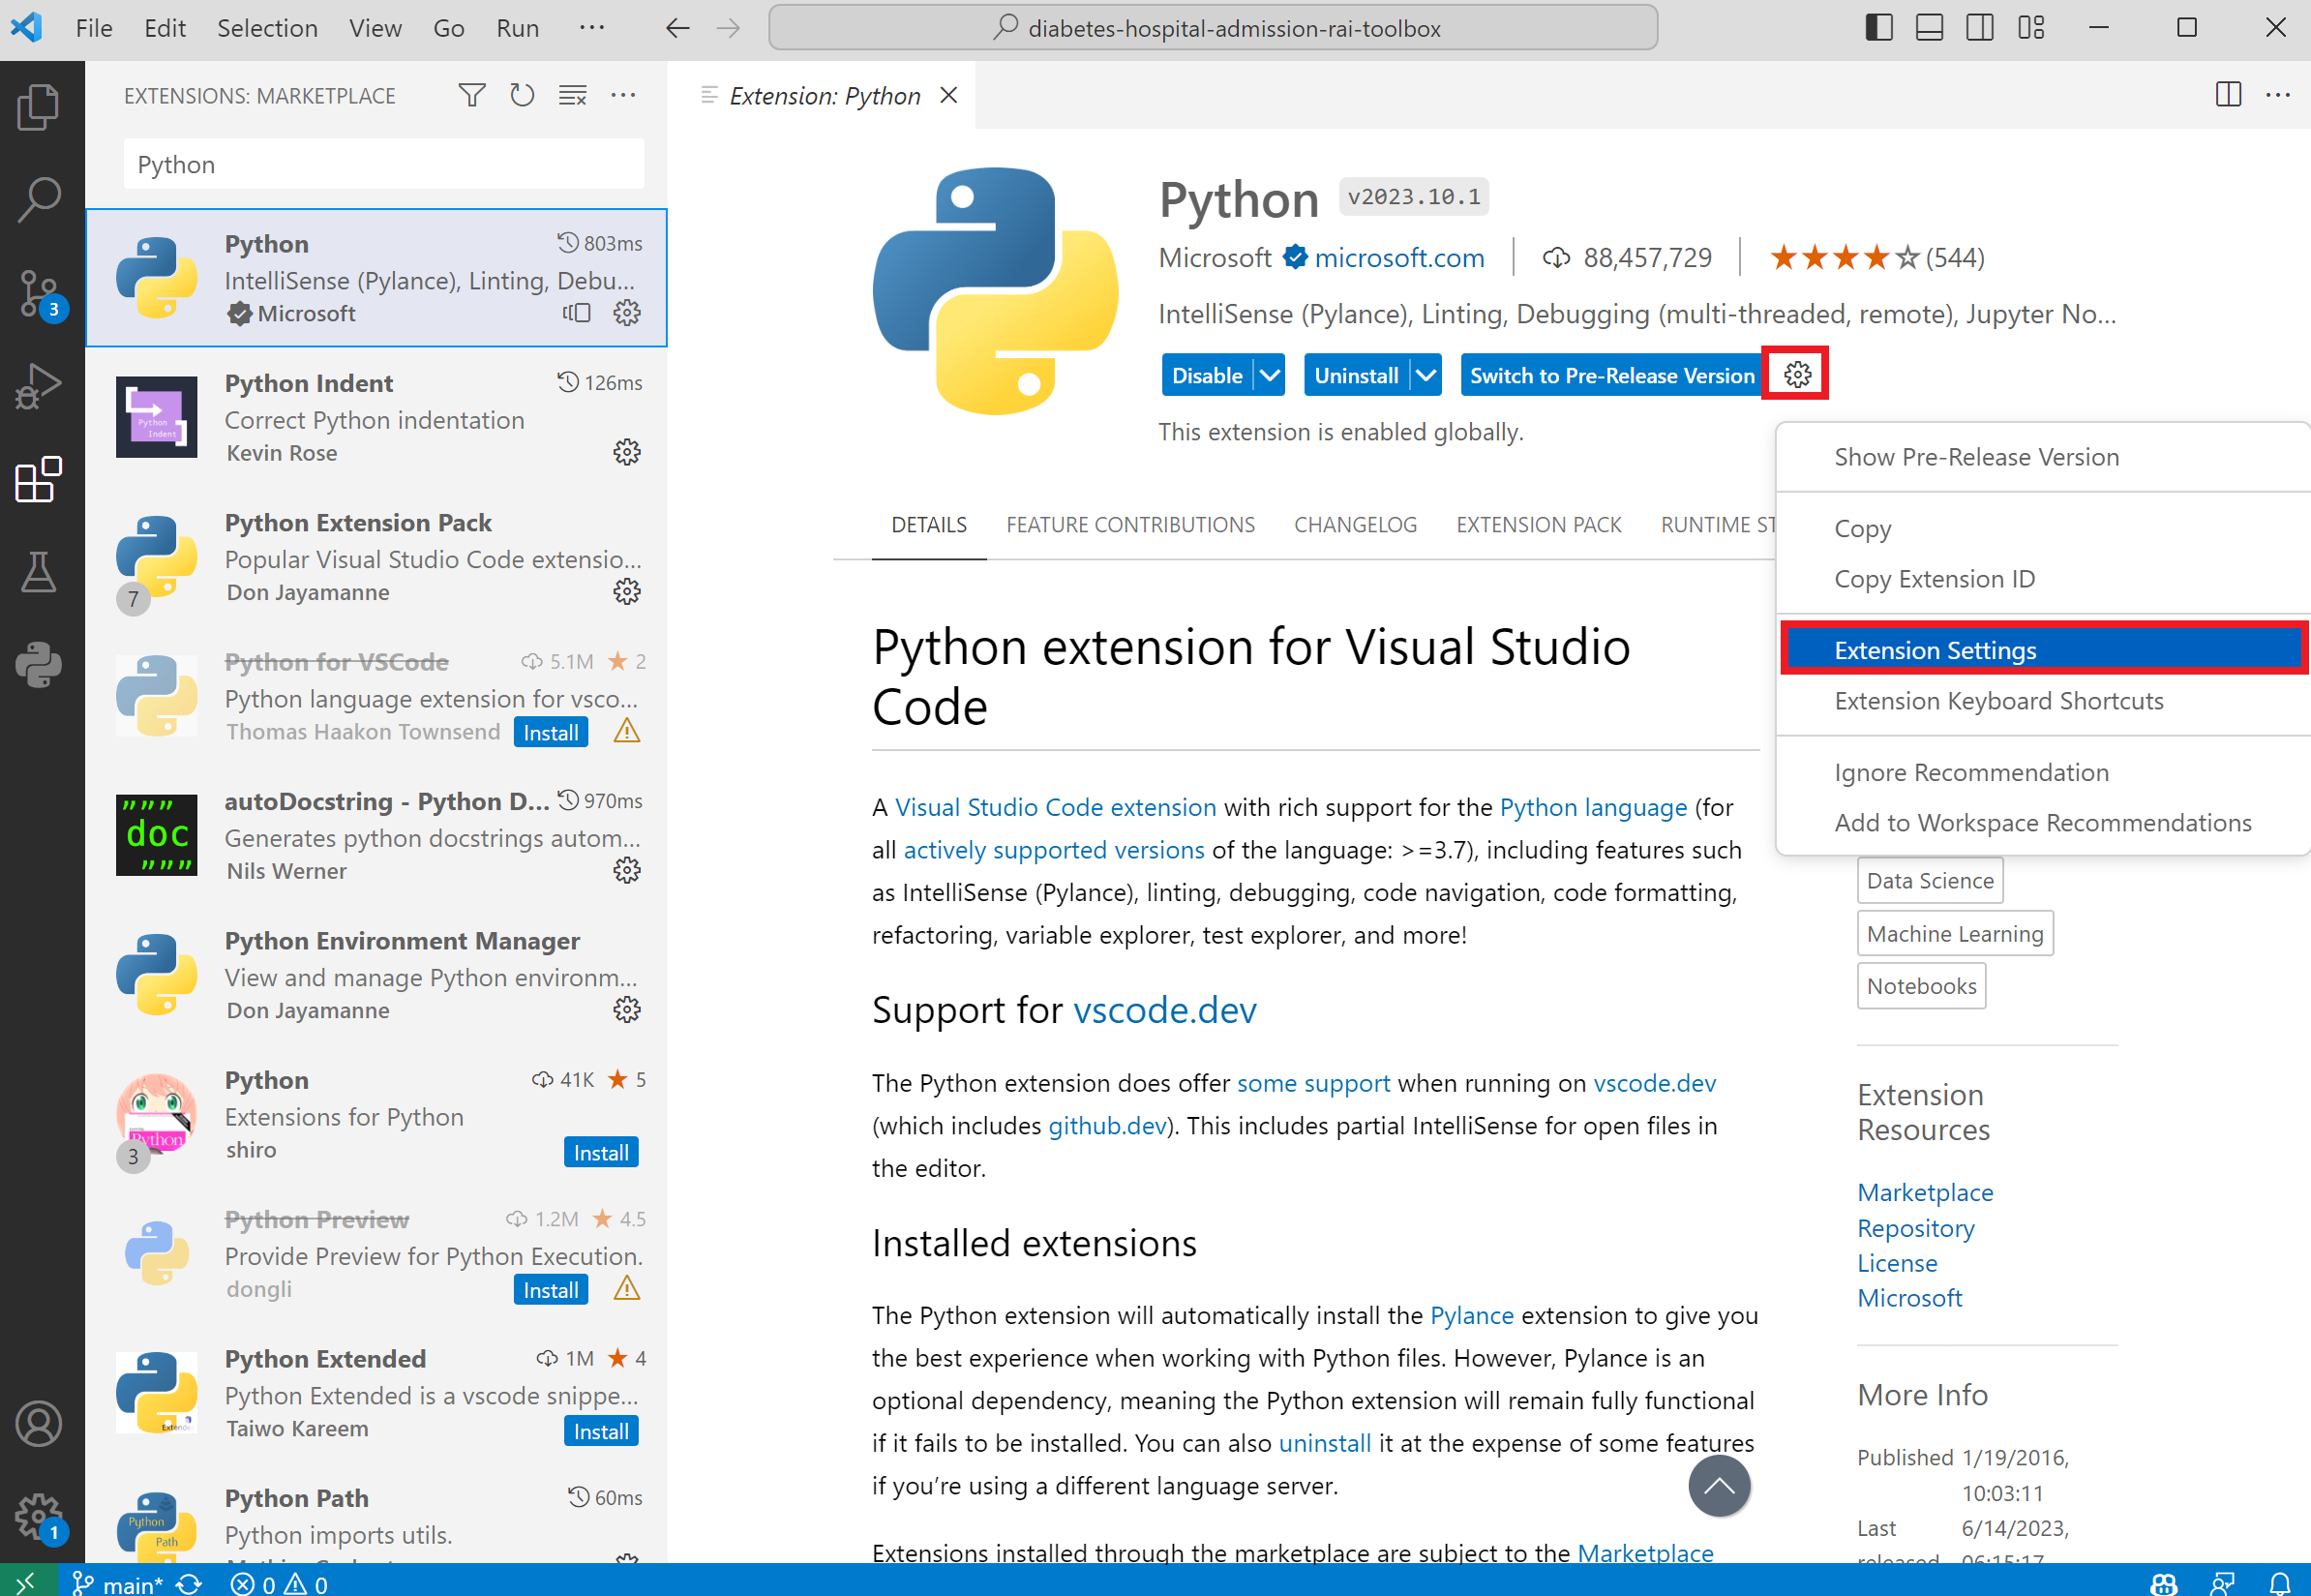Click the FEATURE CONTRIBUTIONS tab
The height and width of the screenshot is (1596, 2311).
pos(1127,525)
